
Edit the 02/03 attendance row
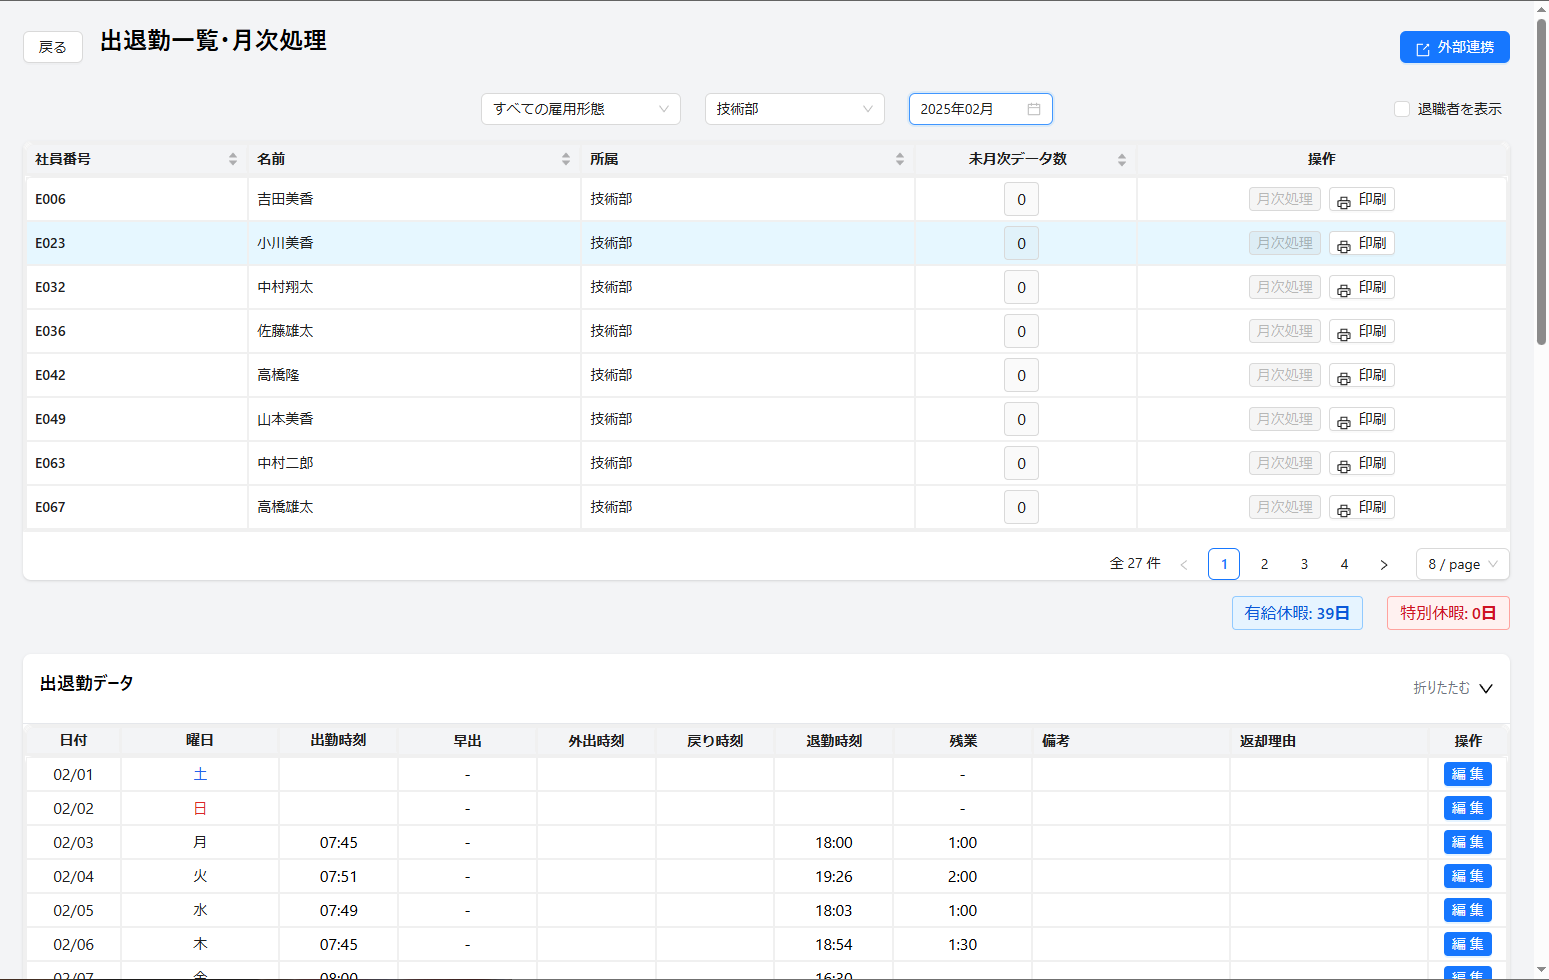pyautogui.click(x=1467, y=842)
